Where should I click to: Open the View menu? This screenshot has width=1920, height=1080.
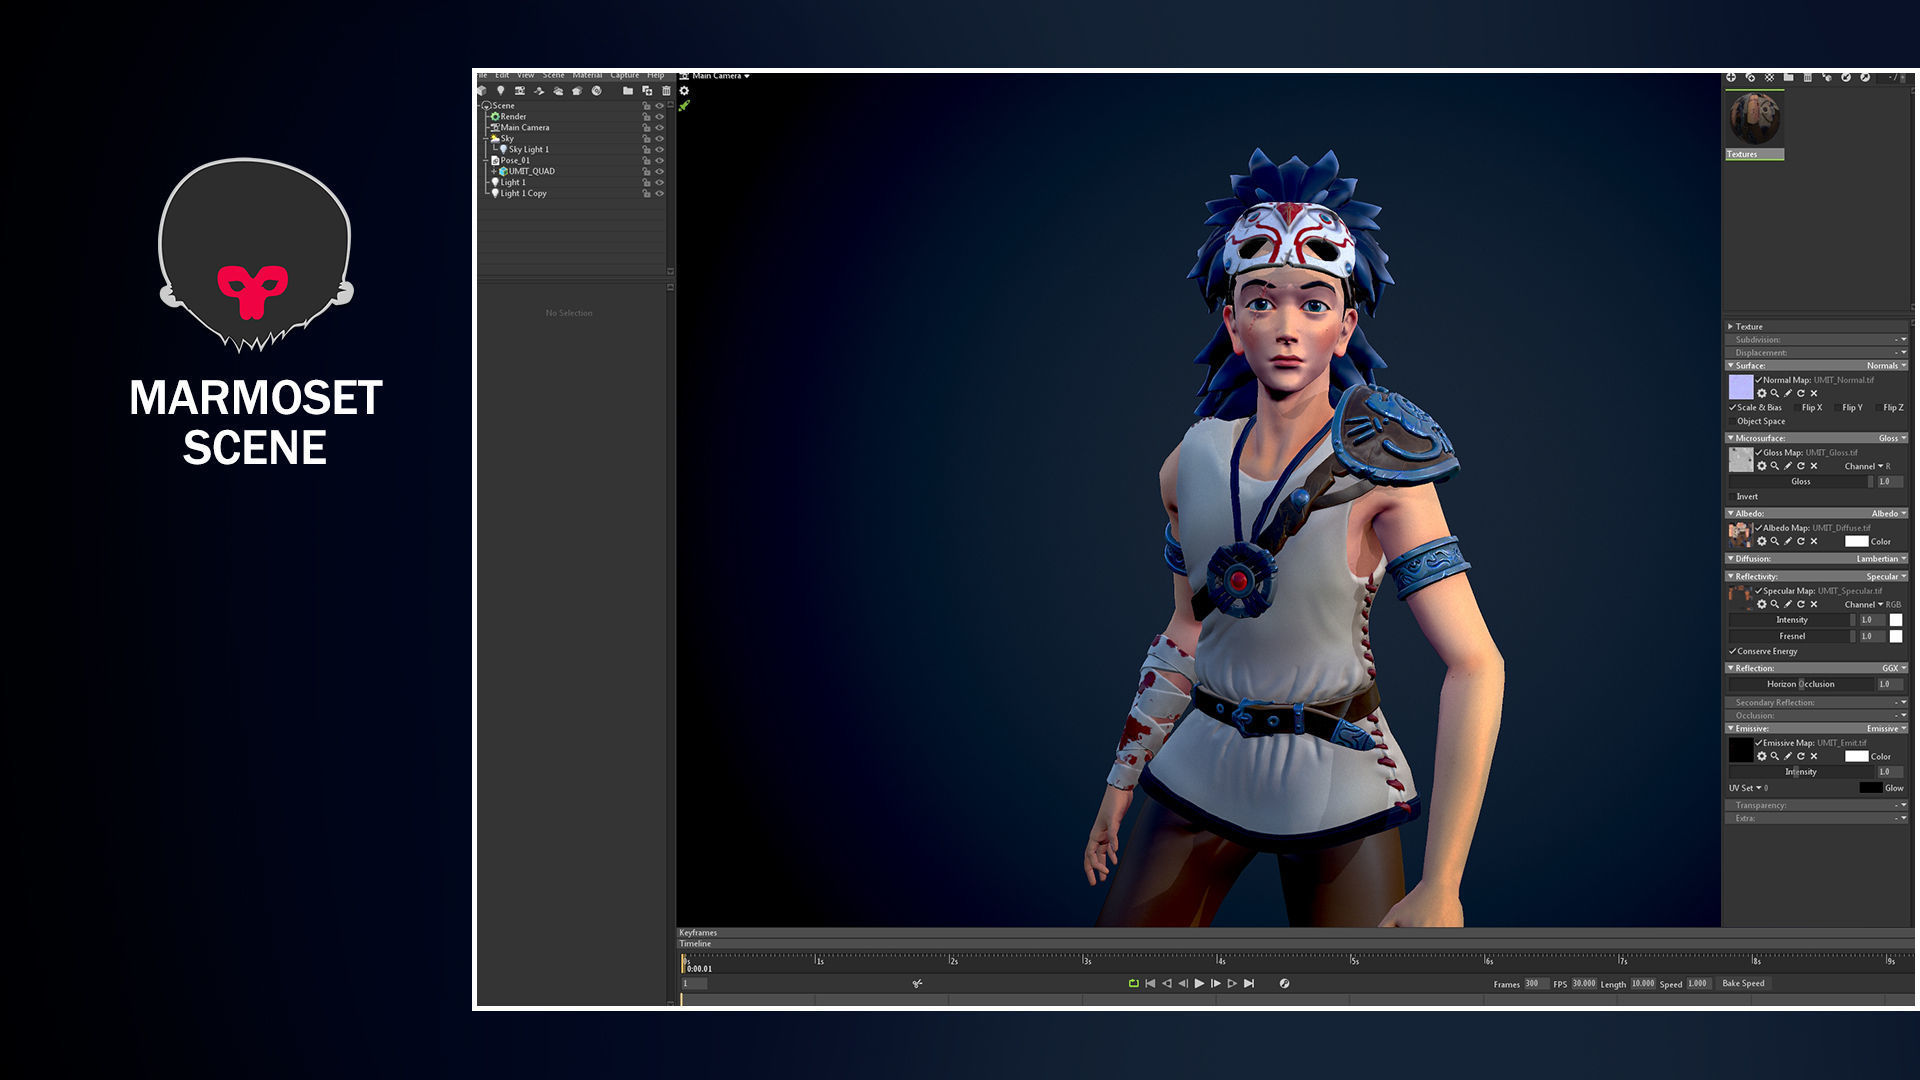coord(526,76)
